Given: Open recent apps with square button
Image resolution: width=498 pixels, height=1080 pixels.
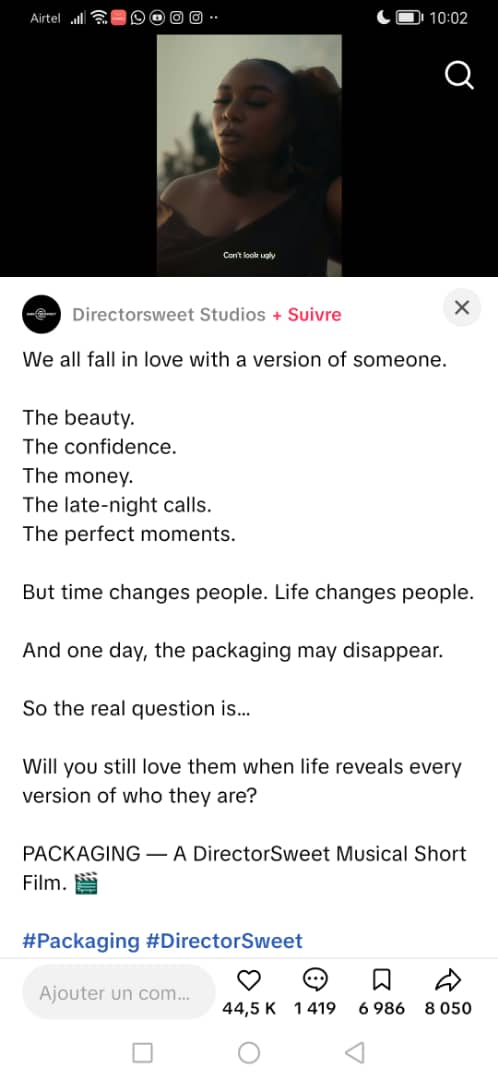Looking at the screenshot, I should point(143,1052).
